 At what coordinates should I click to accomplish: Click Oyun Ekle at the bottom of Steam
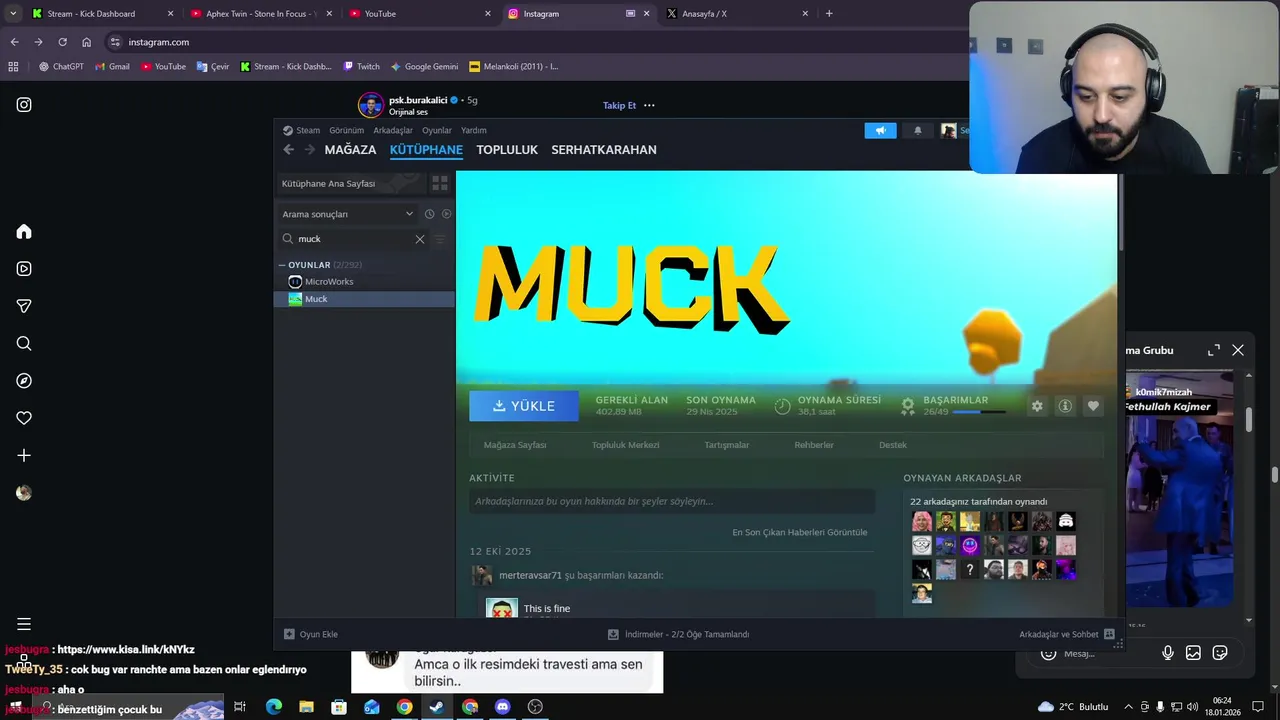[311, 634]
